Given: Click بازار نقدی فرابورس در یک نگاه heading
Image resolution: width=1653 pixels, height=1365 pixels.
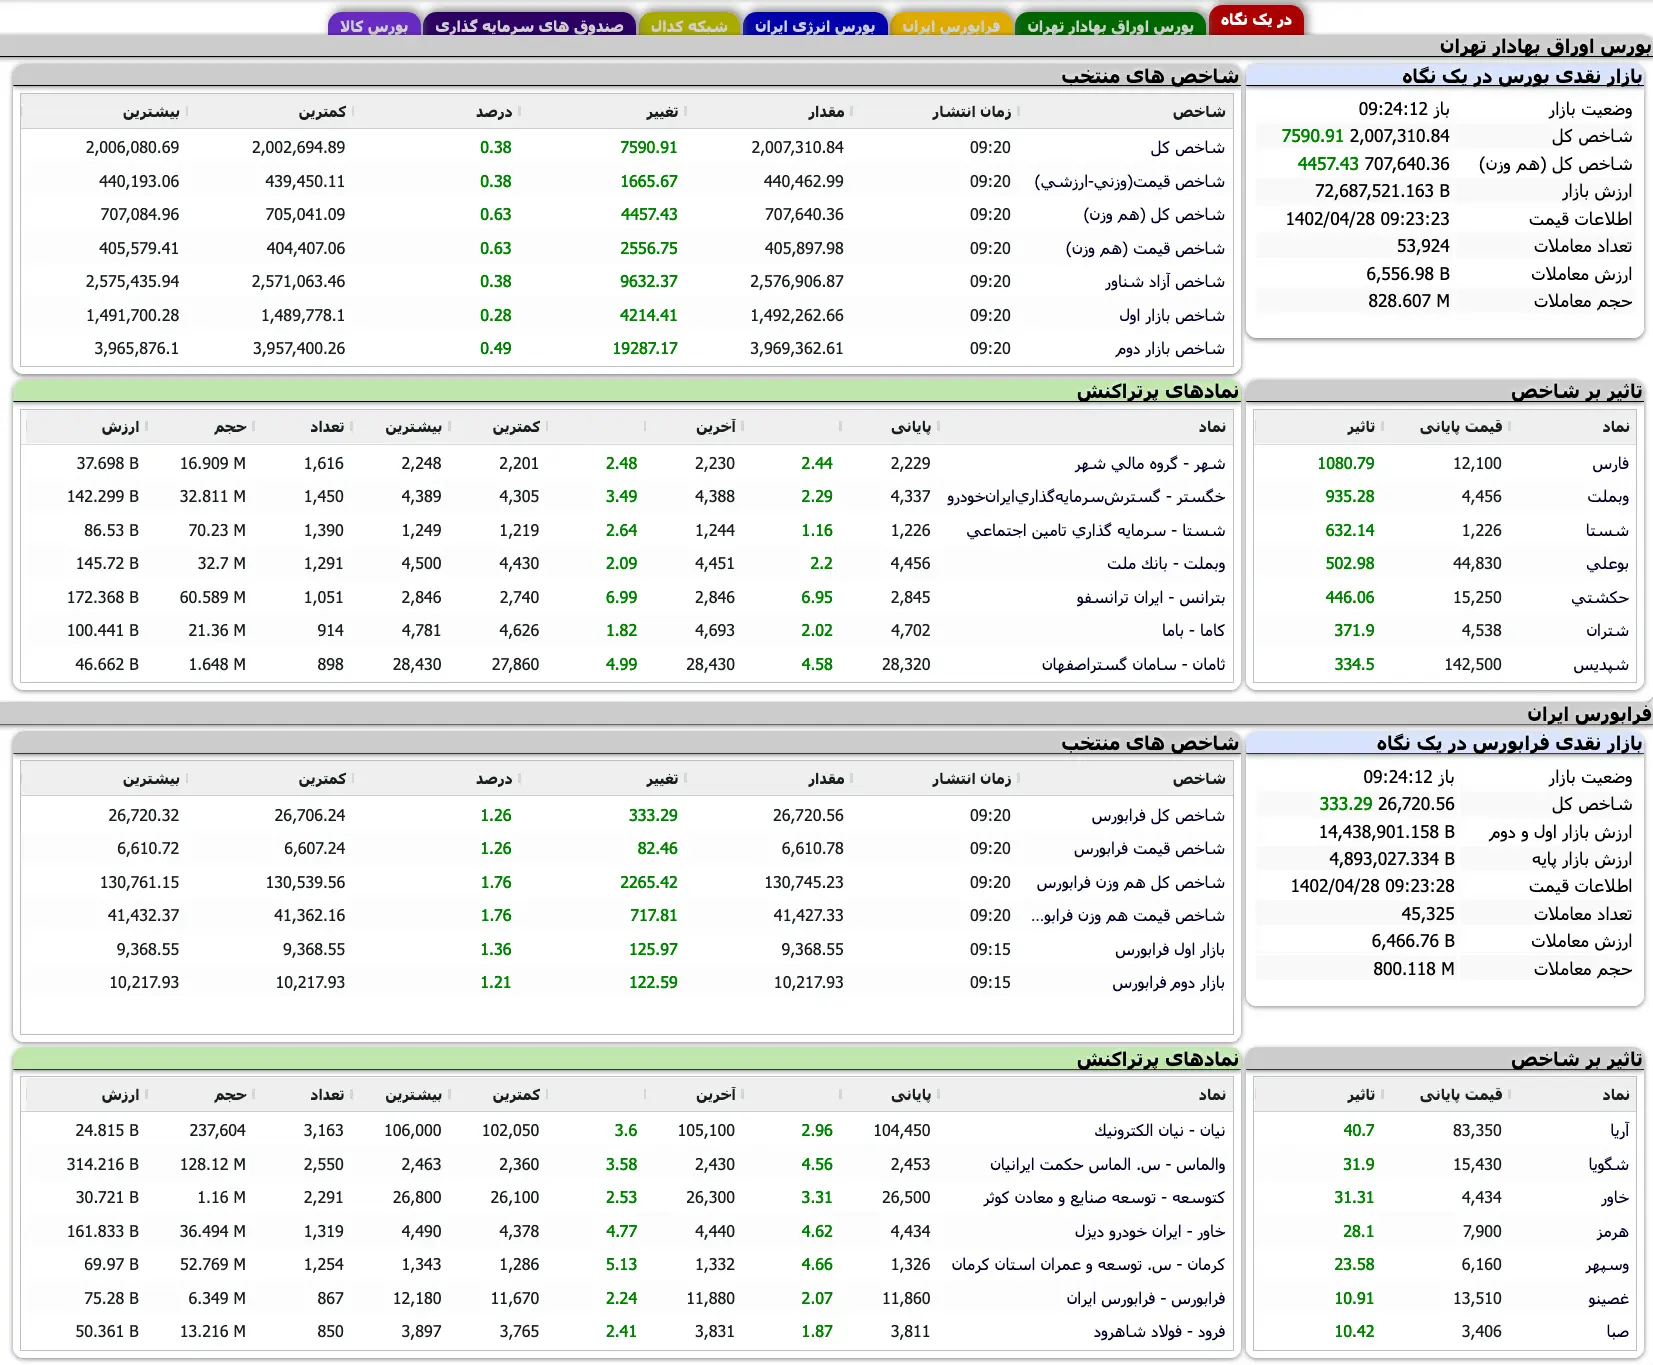Looking at the screenshot, I should [x=1509, y=743].
